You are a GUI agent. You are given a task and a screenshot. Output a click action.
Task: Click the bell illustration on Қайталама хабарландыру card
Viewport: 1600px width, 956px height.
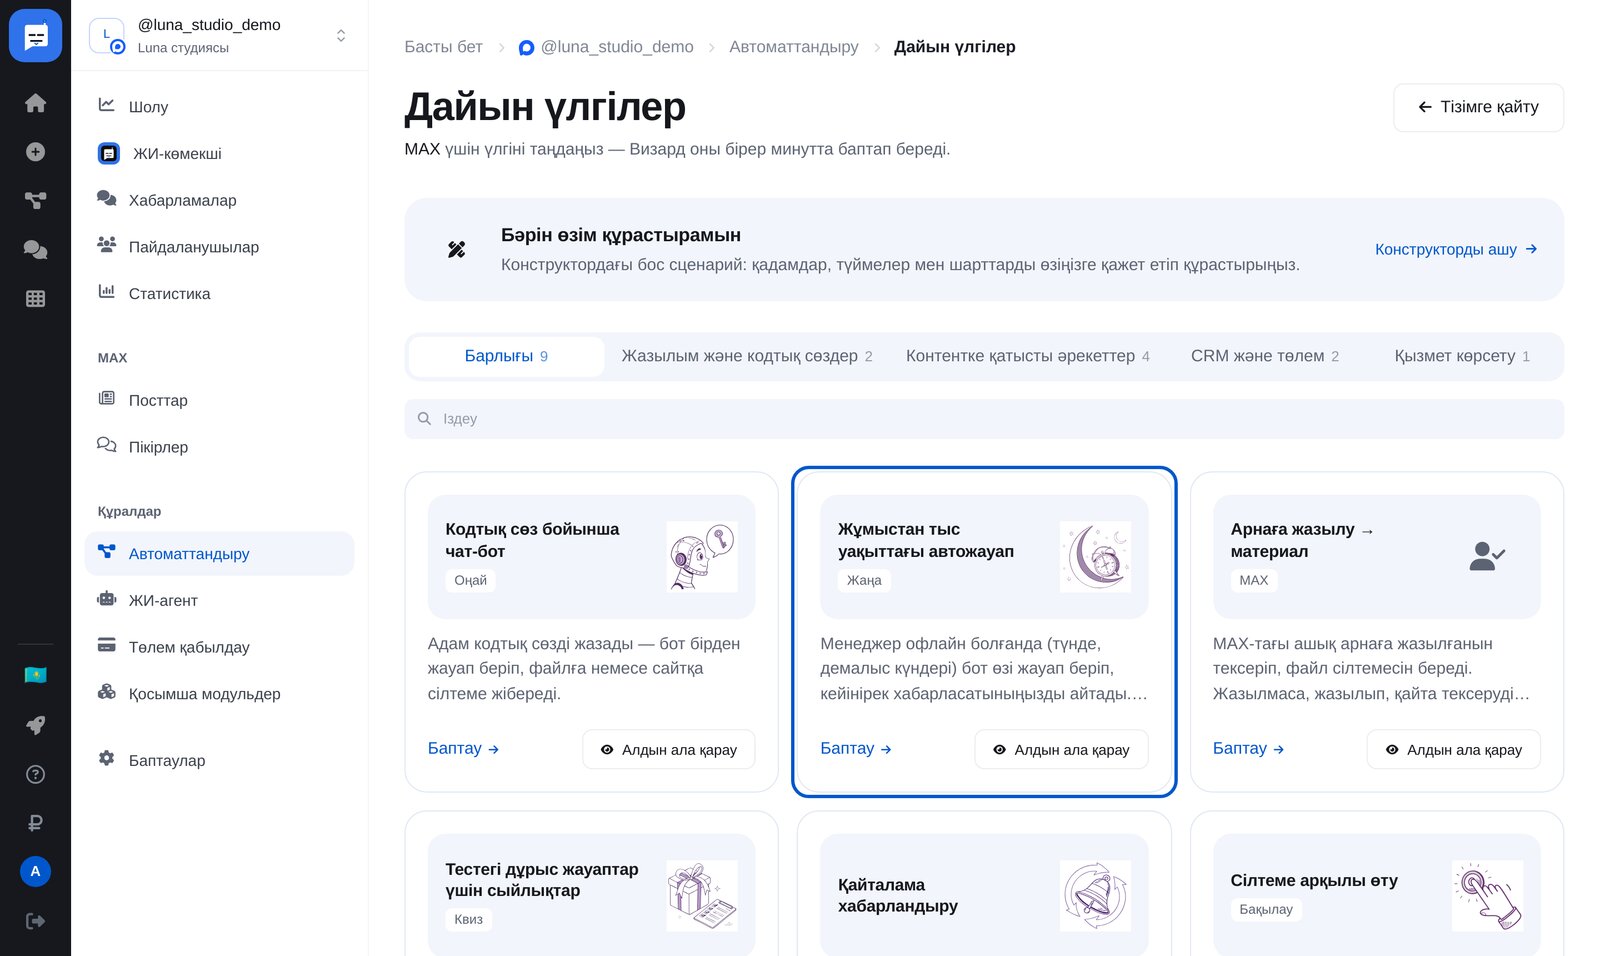pos(1096,896)
